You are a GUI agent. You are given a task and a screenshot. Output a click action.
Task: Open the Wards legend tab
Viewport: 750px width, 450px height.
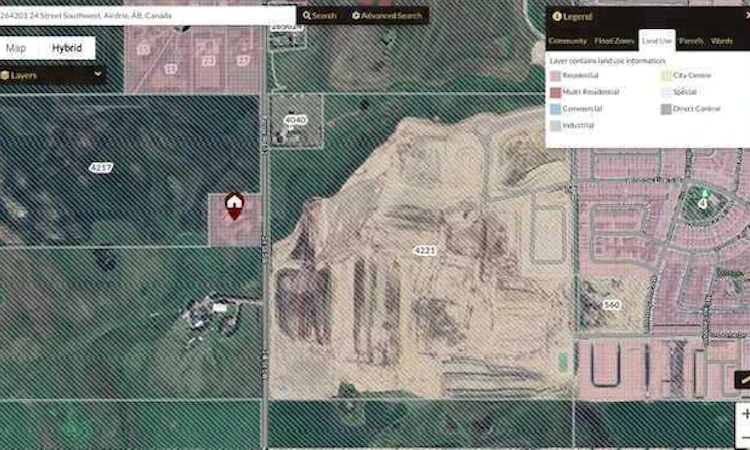point(721,41)
